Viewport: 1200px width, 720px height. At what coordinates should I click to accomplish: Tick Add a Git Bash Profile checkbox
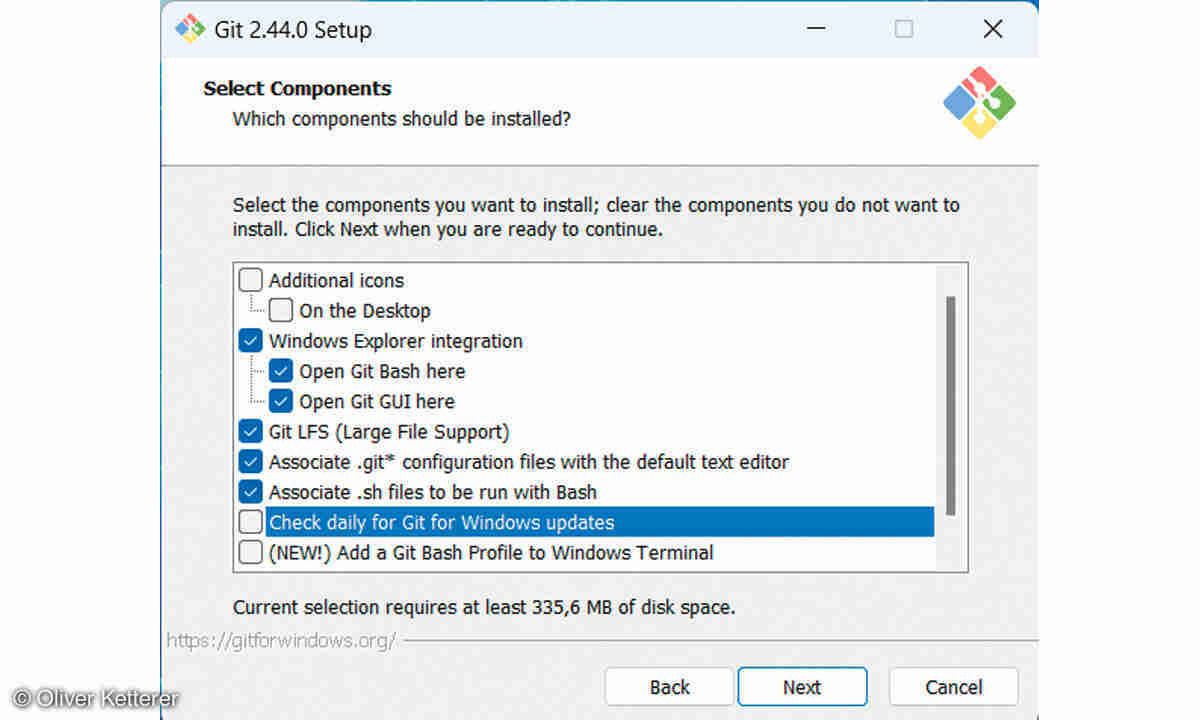pyautogui.click(x=251, y=552)
